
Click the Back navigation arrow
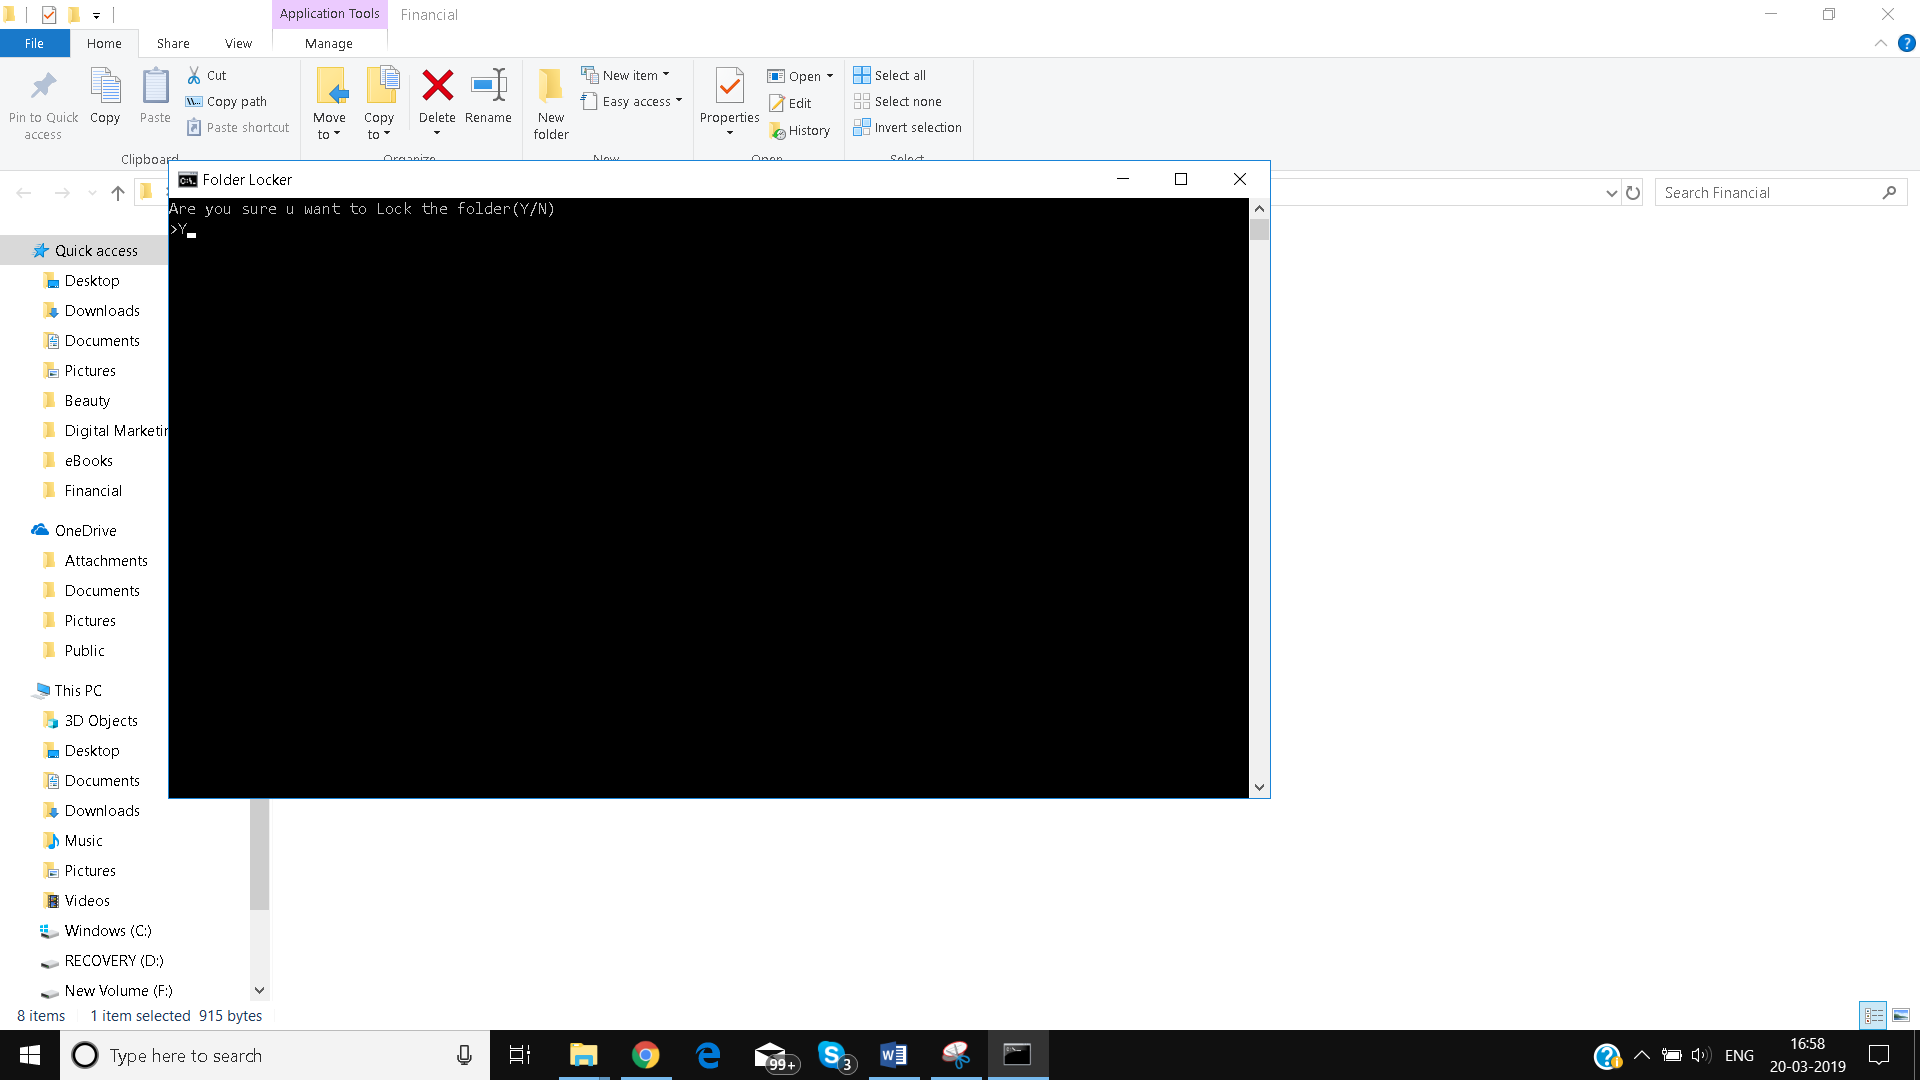click(24, 193)
